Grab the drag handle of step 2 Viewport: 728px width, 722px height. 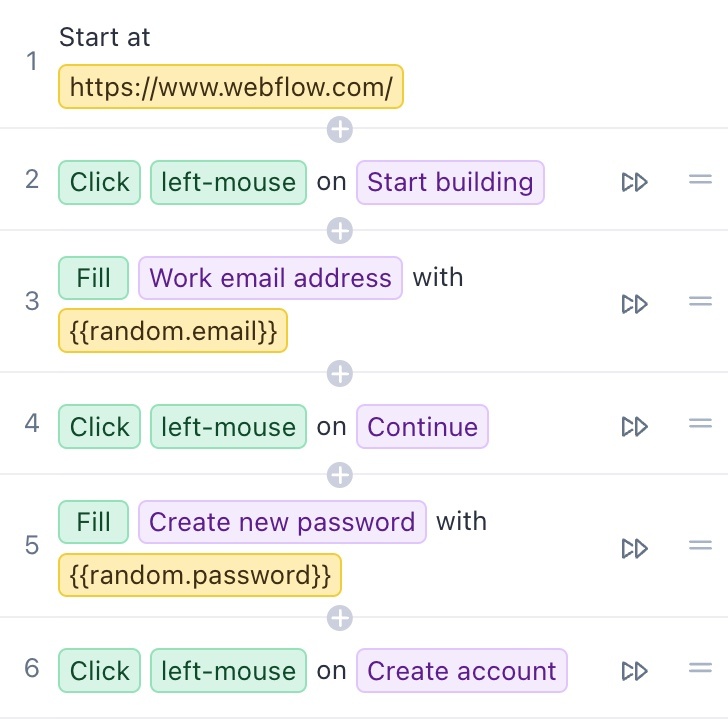pos(700,179)
